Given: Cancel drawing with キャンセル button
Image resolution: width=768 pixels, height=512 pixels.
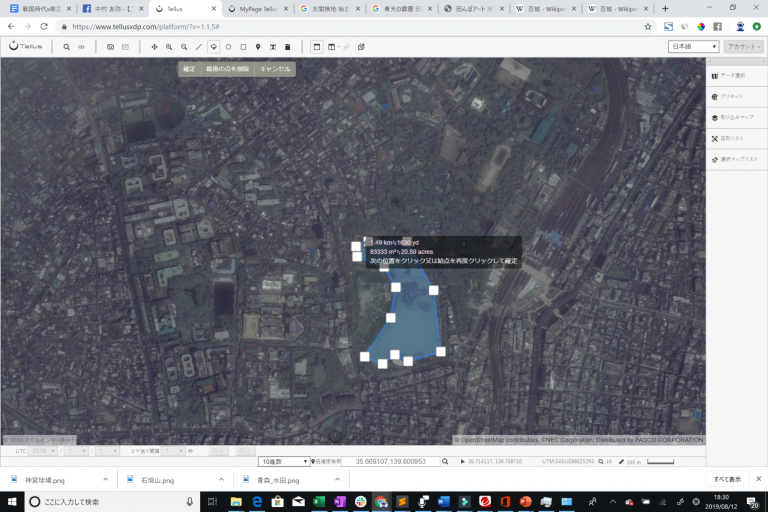Looking at the screenshot, I should point(275,69).
